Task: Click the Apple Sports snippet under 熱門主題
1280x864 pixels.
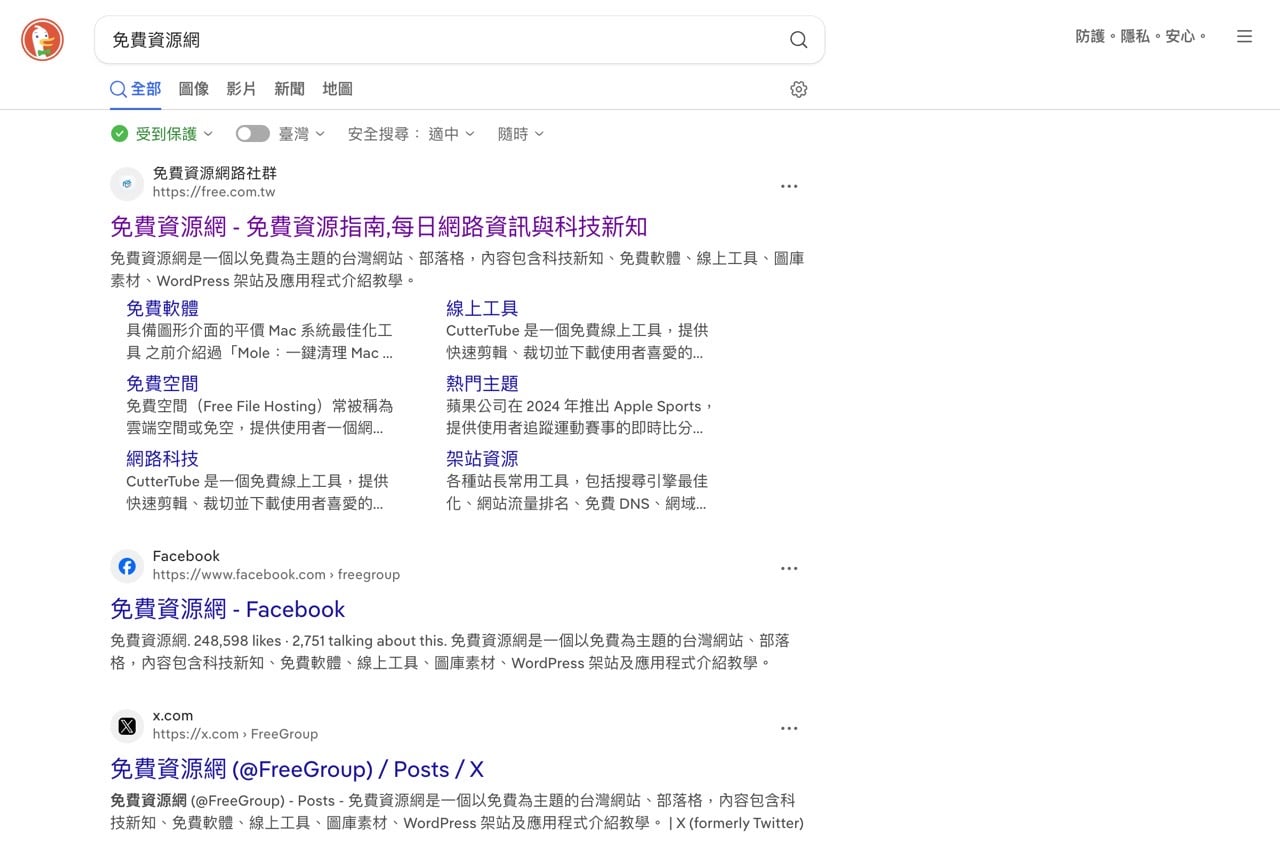Action: tap(580, 417)
